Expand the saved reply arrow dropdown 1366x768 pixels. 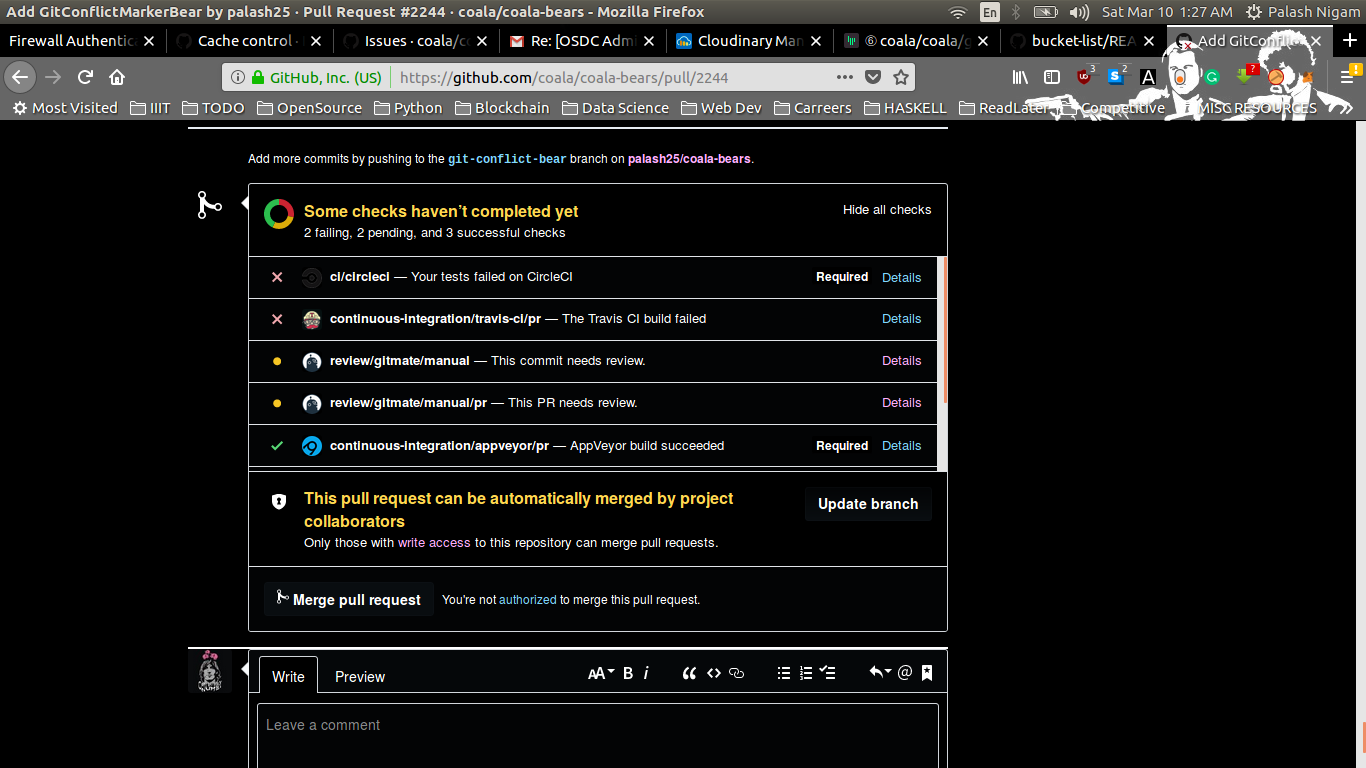(x=879, y=673)
